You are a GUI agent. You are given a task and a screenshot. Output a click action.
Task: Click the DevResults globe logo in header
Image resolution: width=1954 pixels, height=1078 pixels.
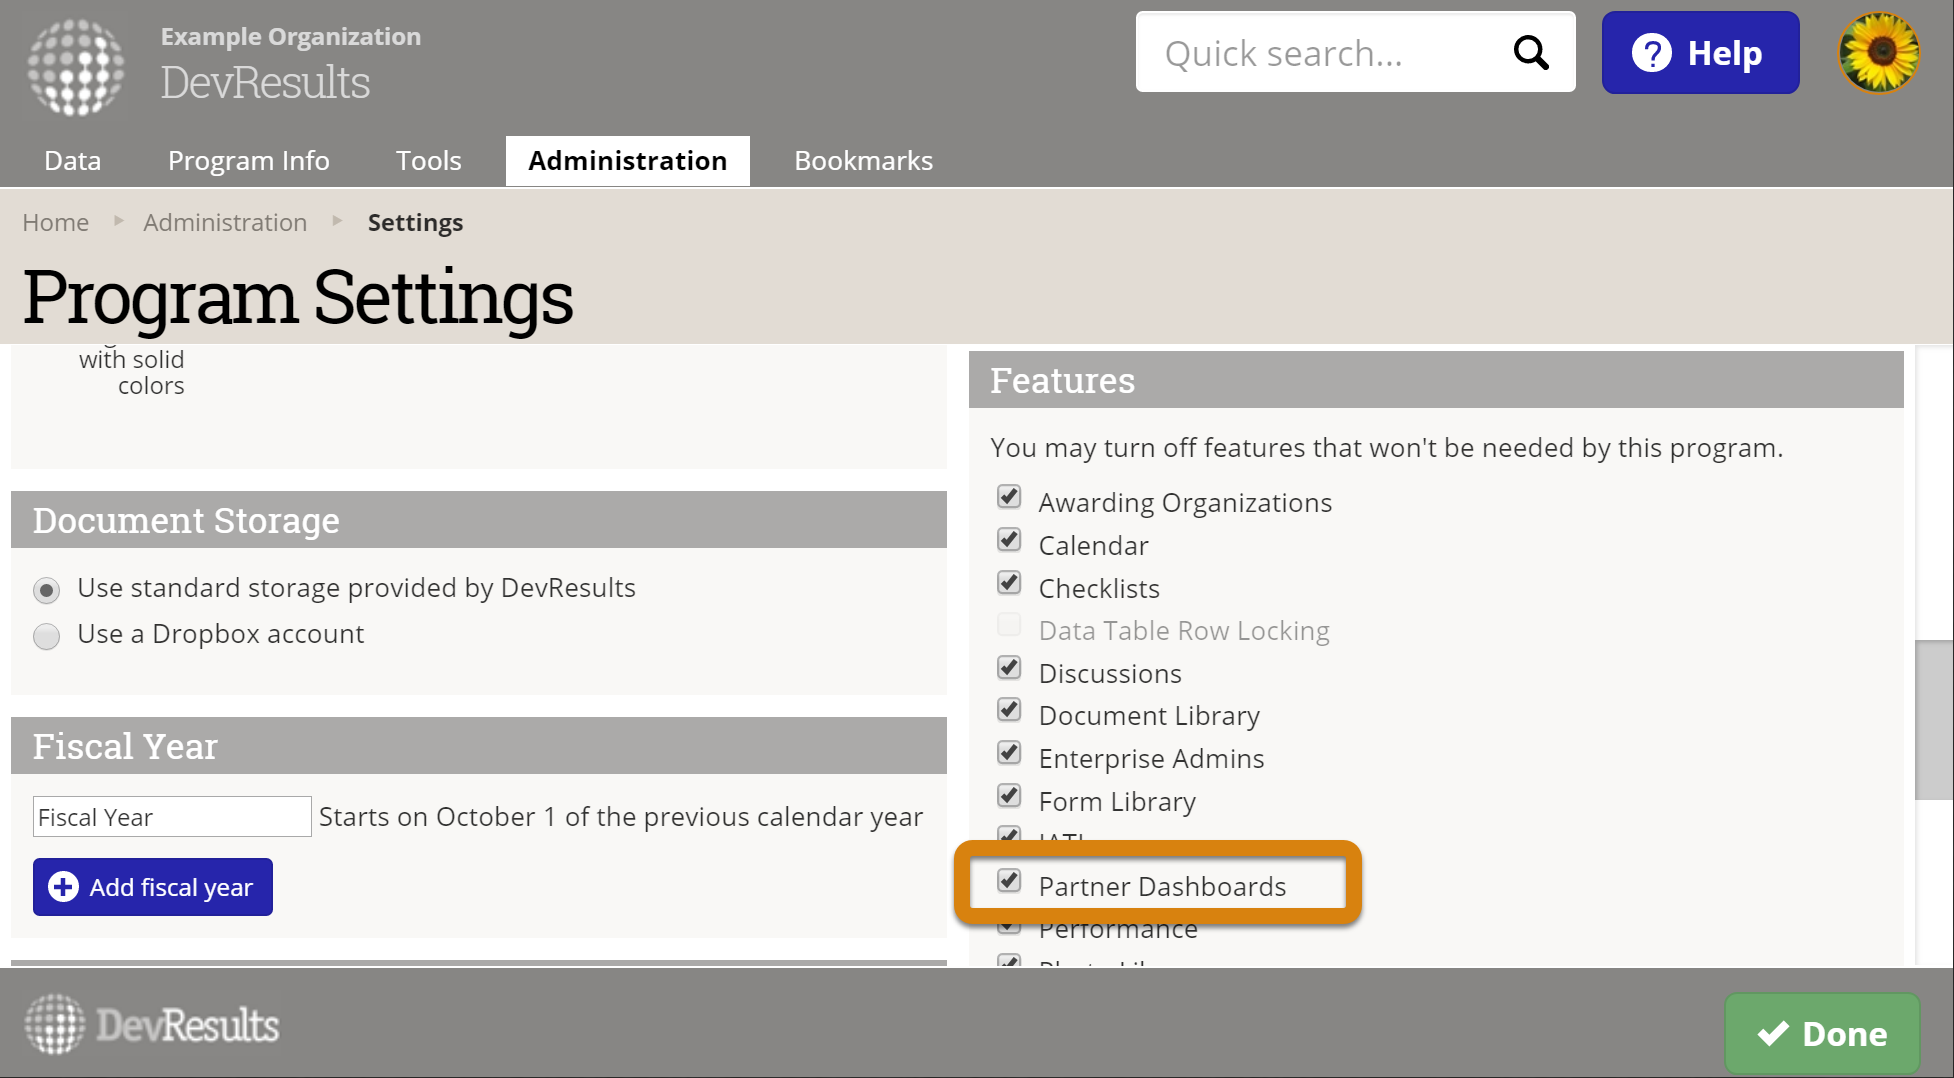point(76,67)
